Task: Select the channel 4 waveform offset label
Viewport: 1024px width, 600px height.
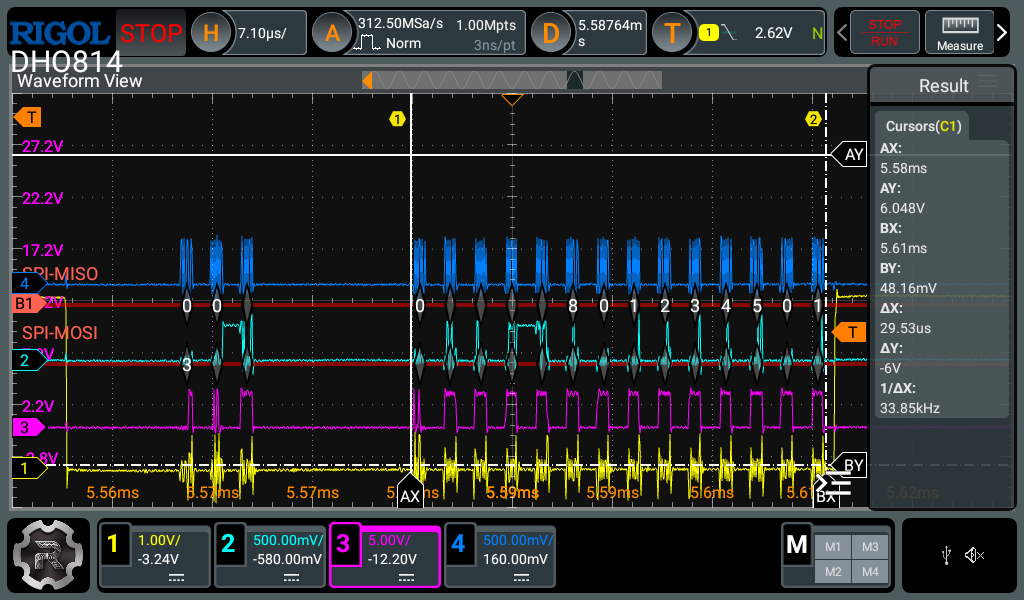Action: point(29,283)
